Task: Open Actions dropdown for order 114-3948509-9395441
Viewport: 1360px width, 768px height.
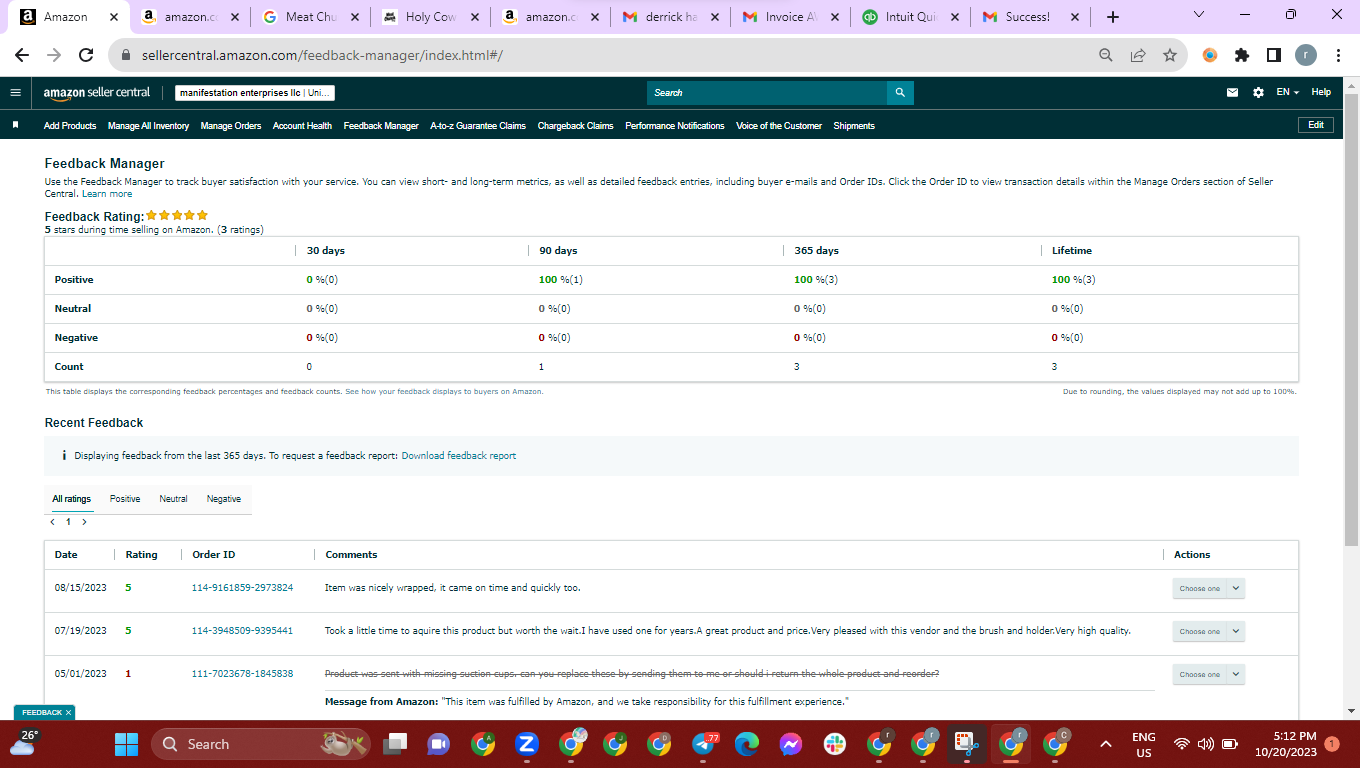Action: pyautogui.click(x=1208, y=631)
